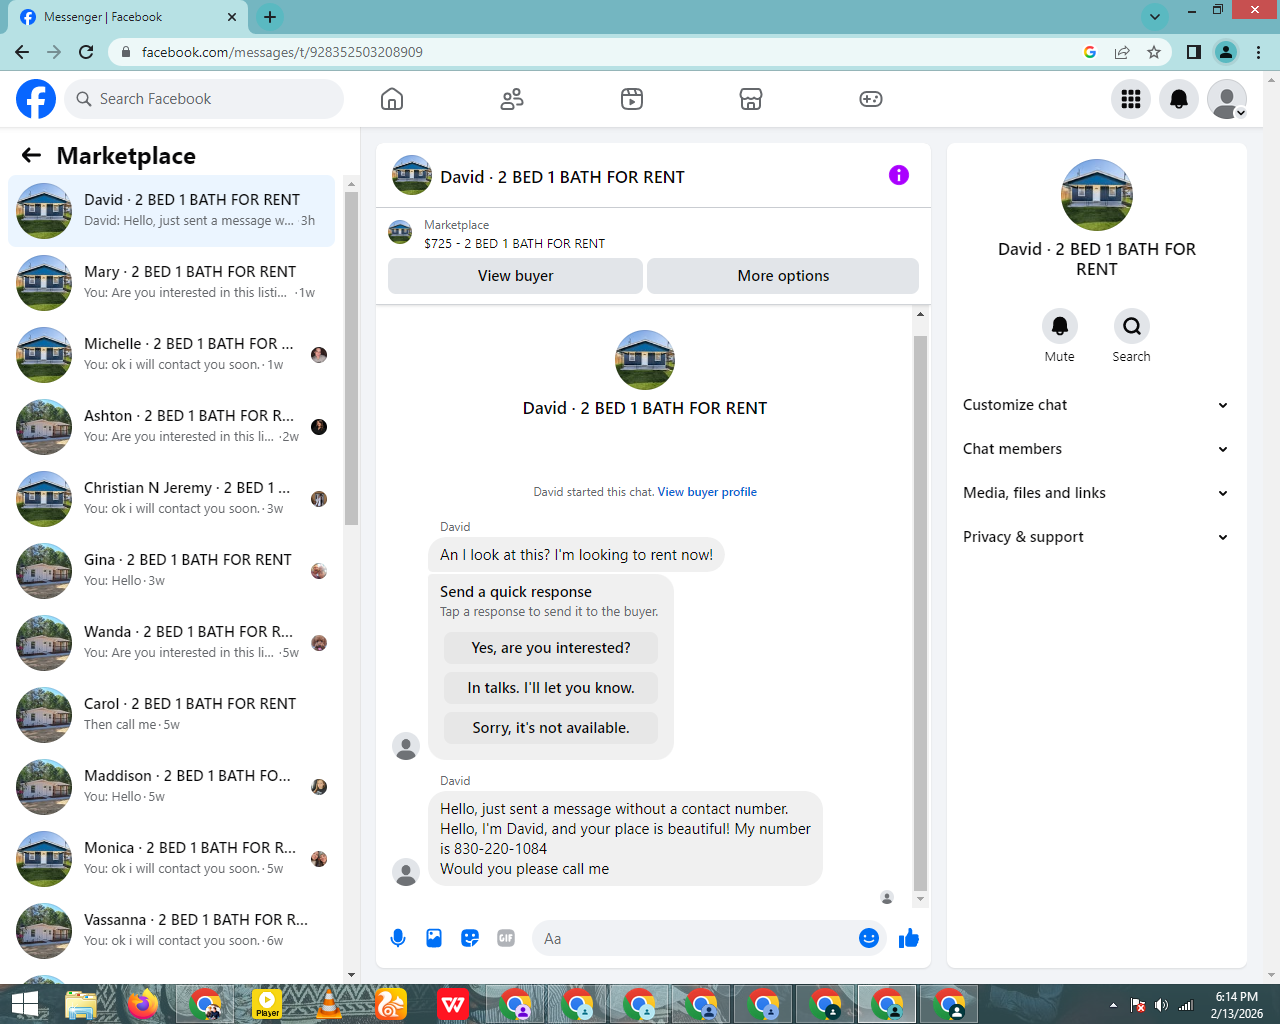
Task: Open a new browser tab
Action: click(x=270, y=17)
